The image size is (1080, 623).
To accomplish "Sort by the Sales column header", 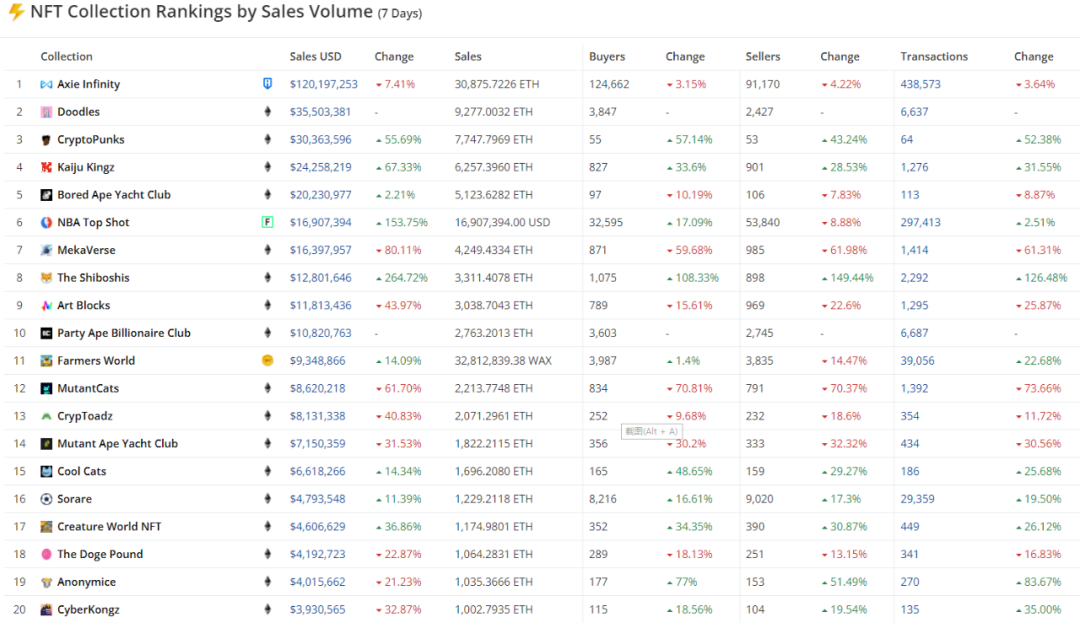I will click(468, 56).
